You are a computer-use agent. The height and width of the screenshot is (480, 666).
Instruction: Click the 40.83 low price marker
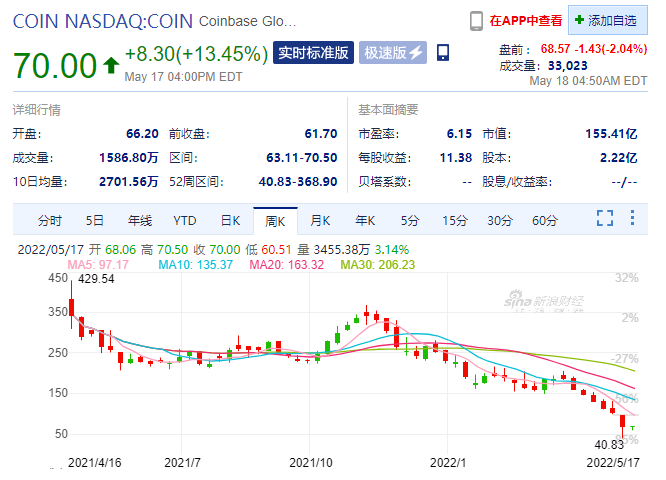[x=609, y=445]
